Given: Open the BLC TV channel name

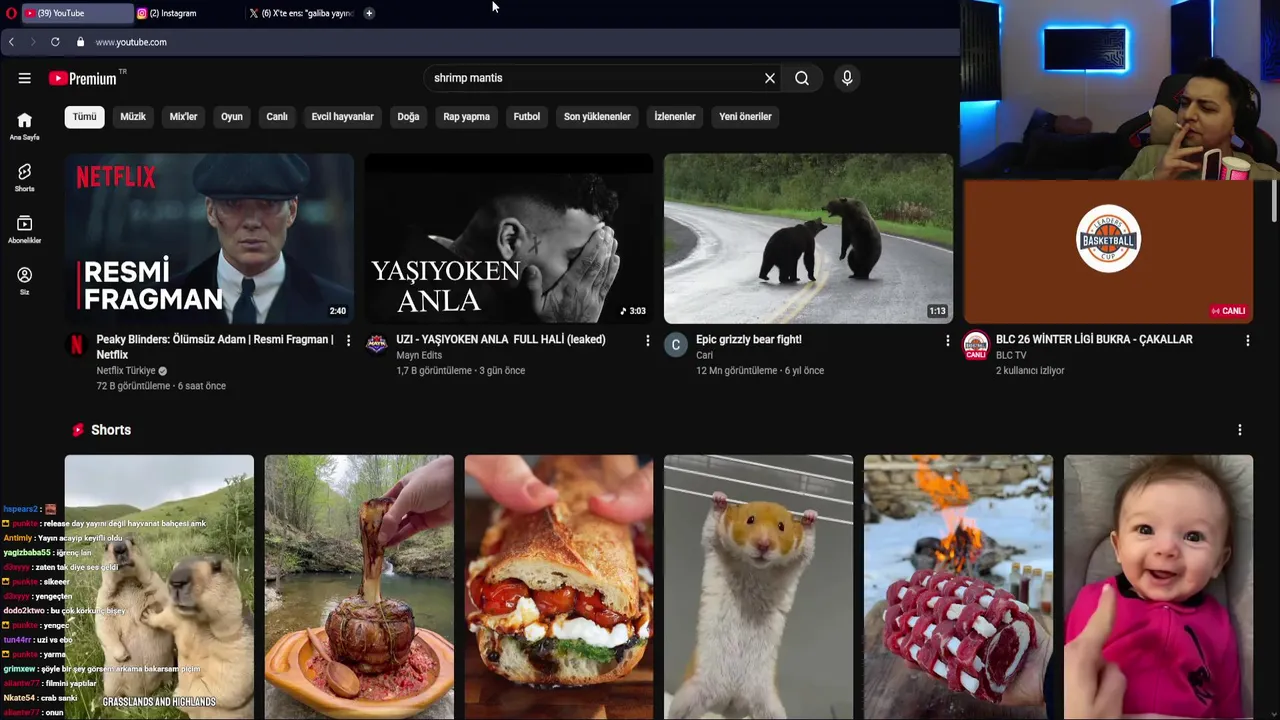Looking at the screenshot, I should (1011, 355).
